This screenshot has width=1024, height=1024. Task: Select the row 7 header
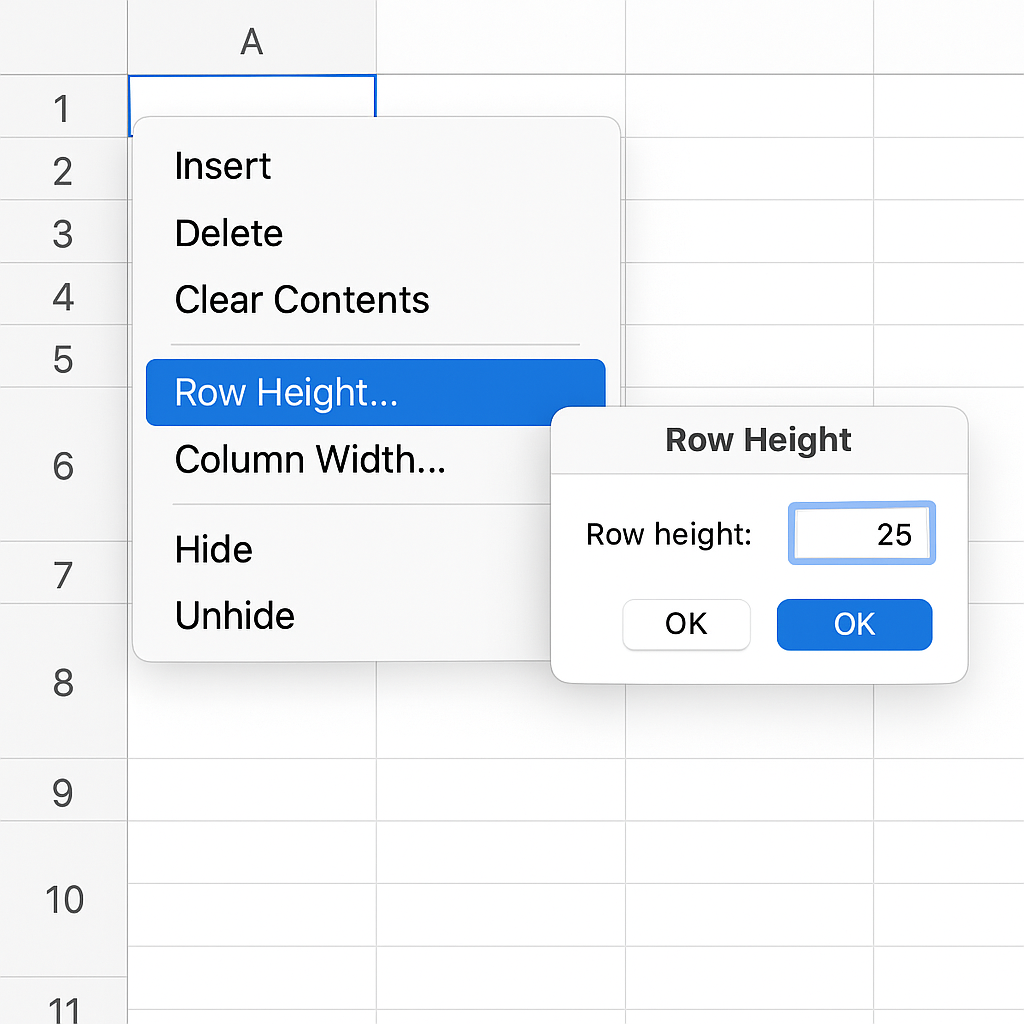(x=63, y=575)
